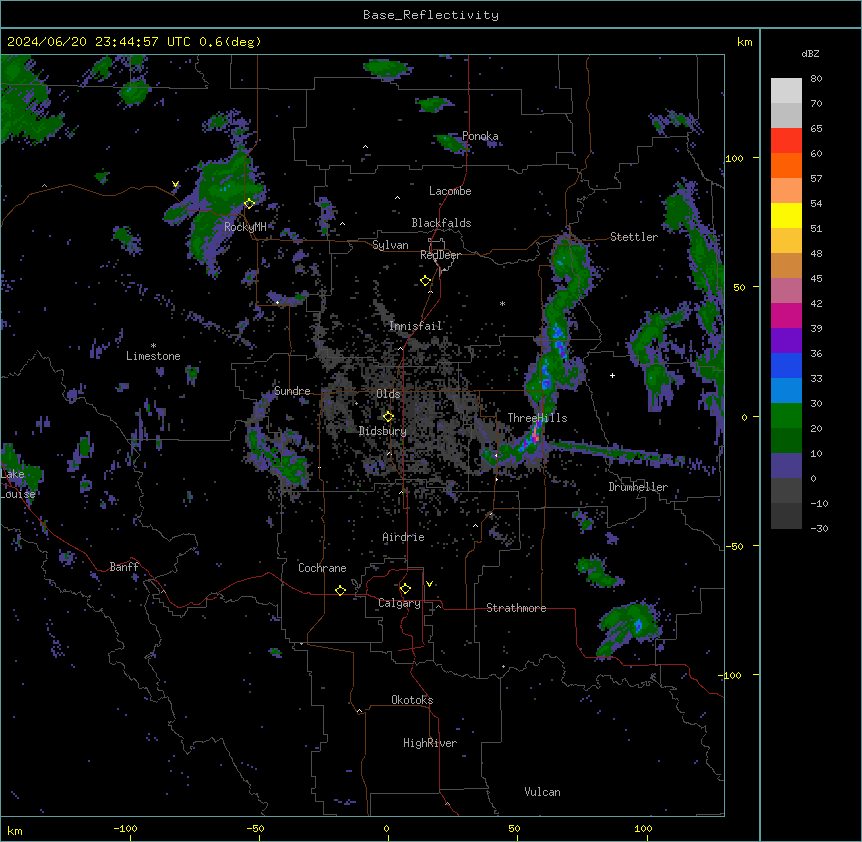Select the Olds label
The height and width of the screenshot is (842, 862).
pos(388,394)
